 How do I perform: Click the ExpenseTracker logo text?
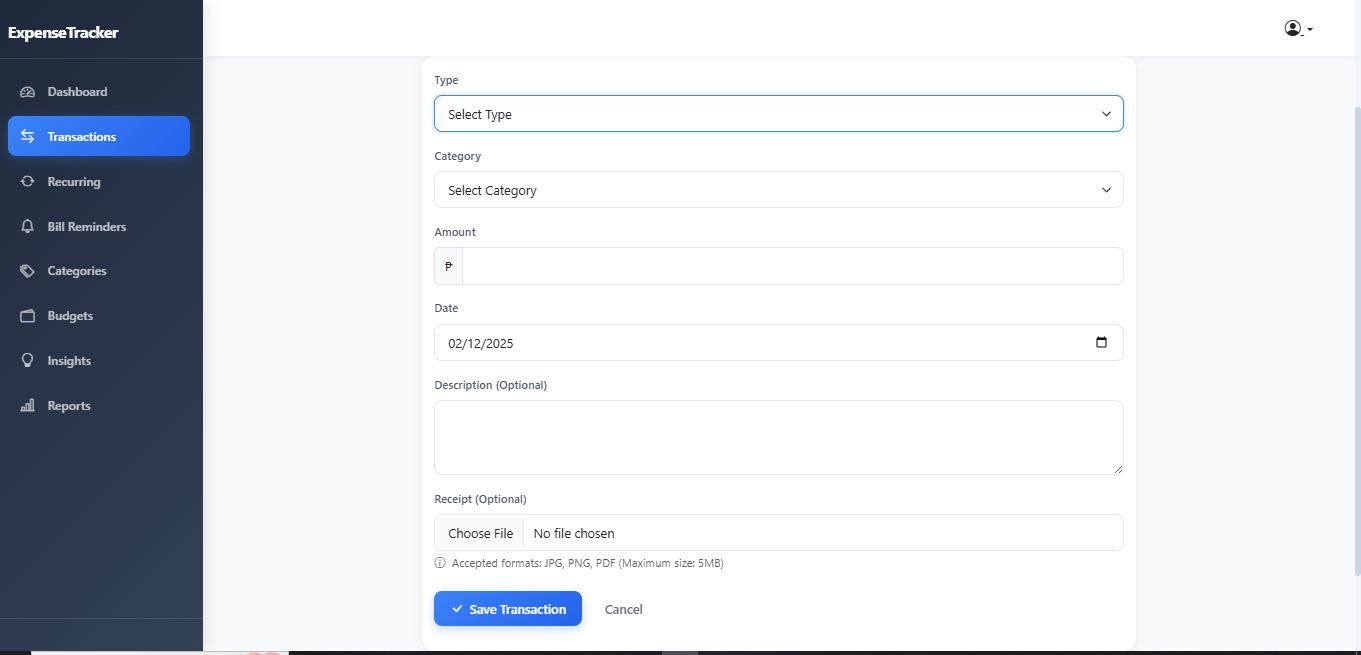click(63, 33)
